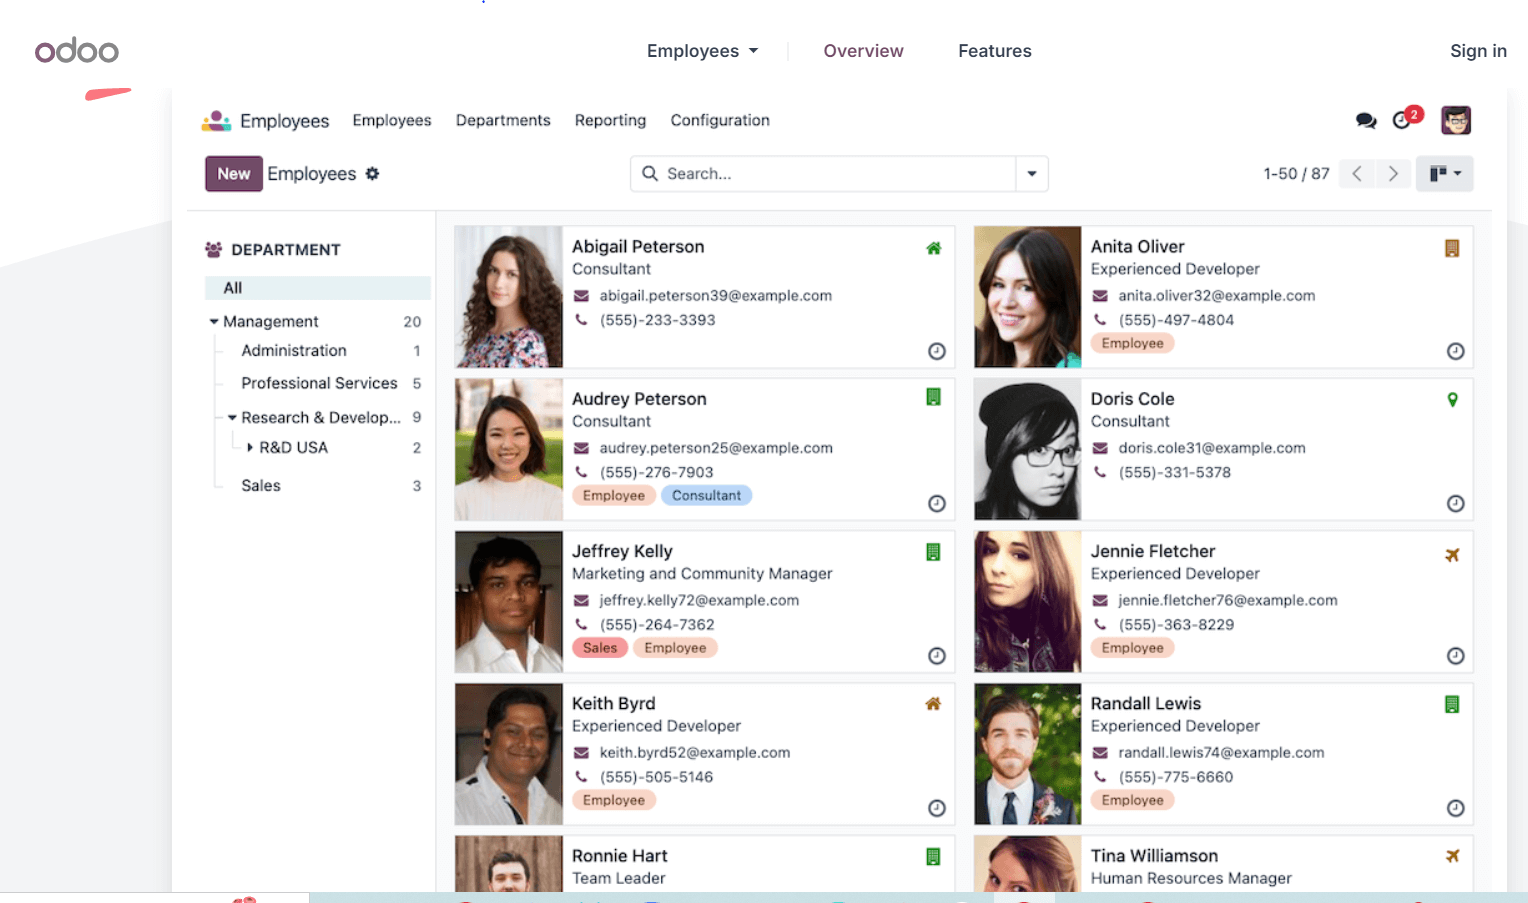Open Anita Oliver's activity clock
The height and width of the screenshot is (903, 1528).
[1456, 351]
